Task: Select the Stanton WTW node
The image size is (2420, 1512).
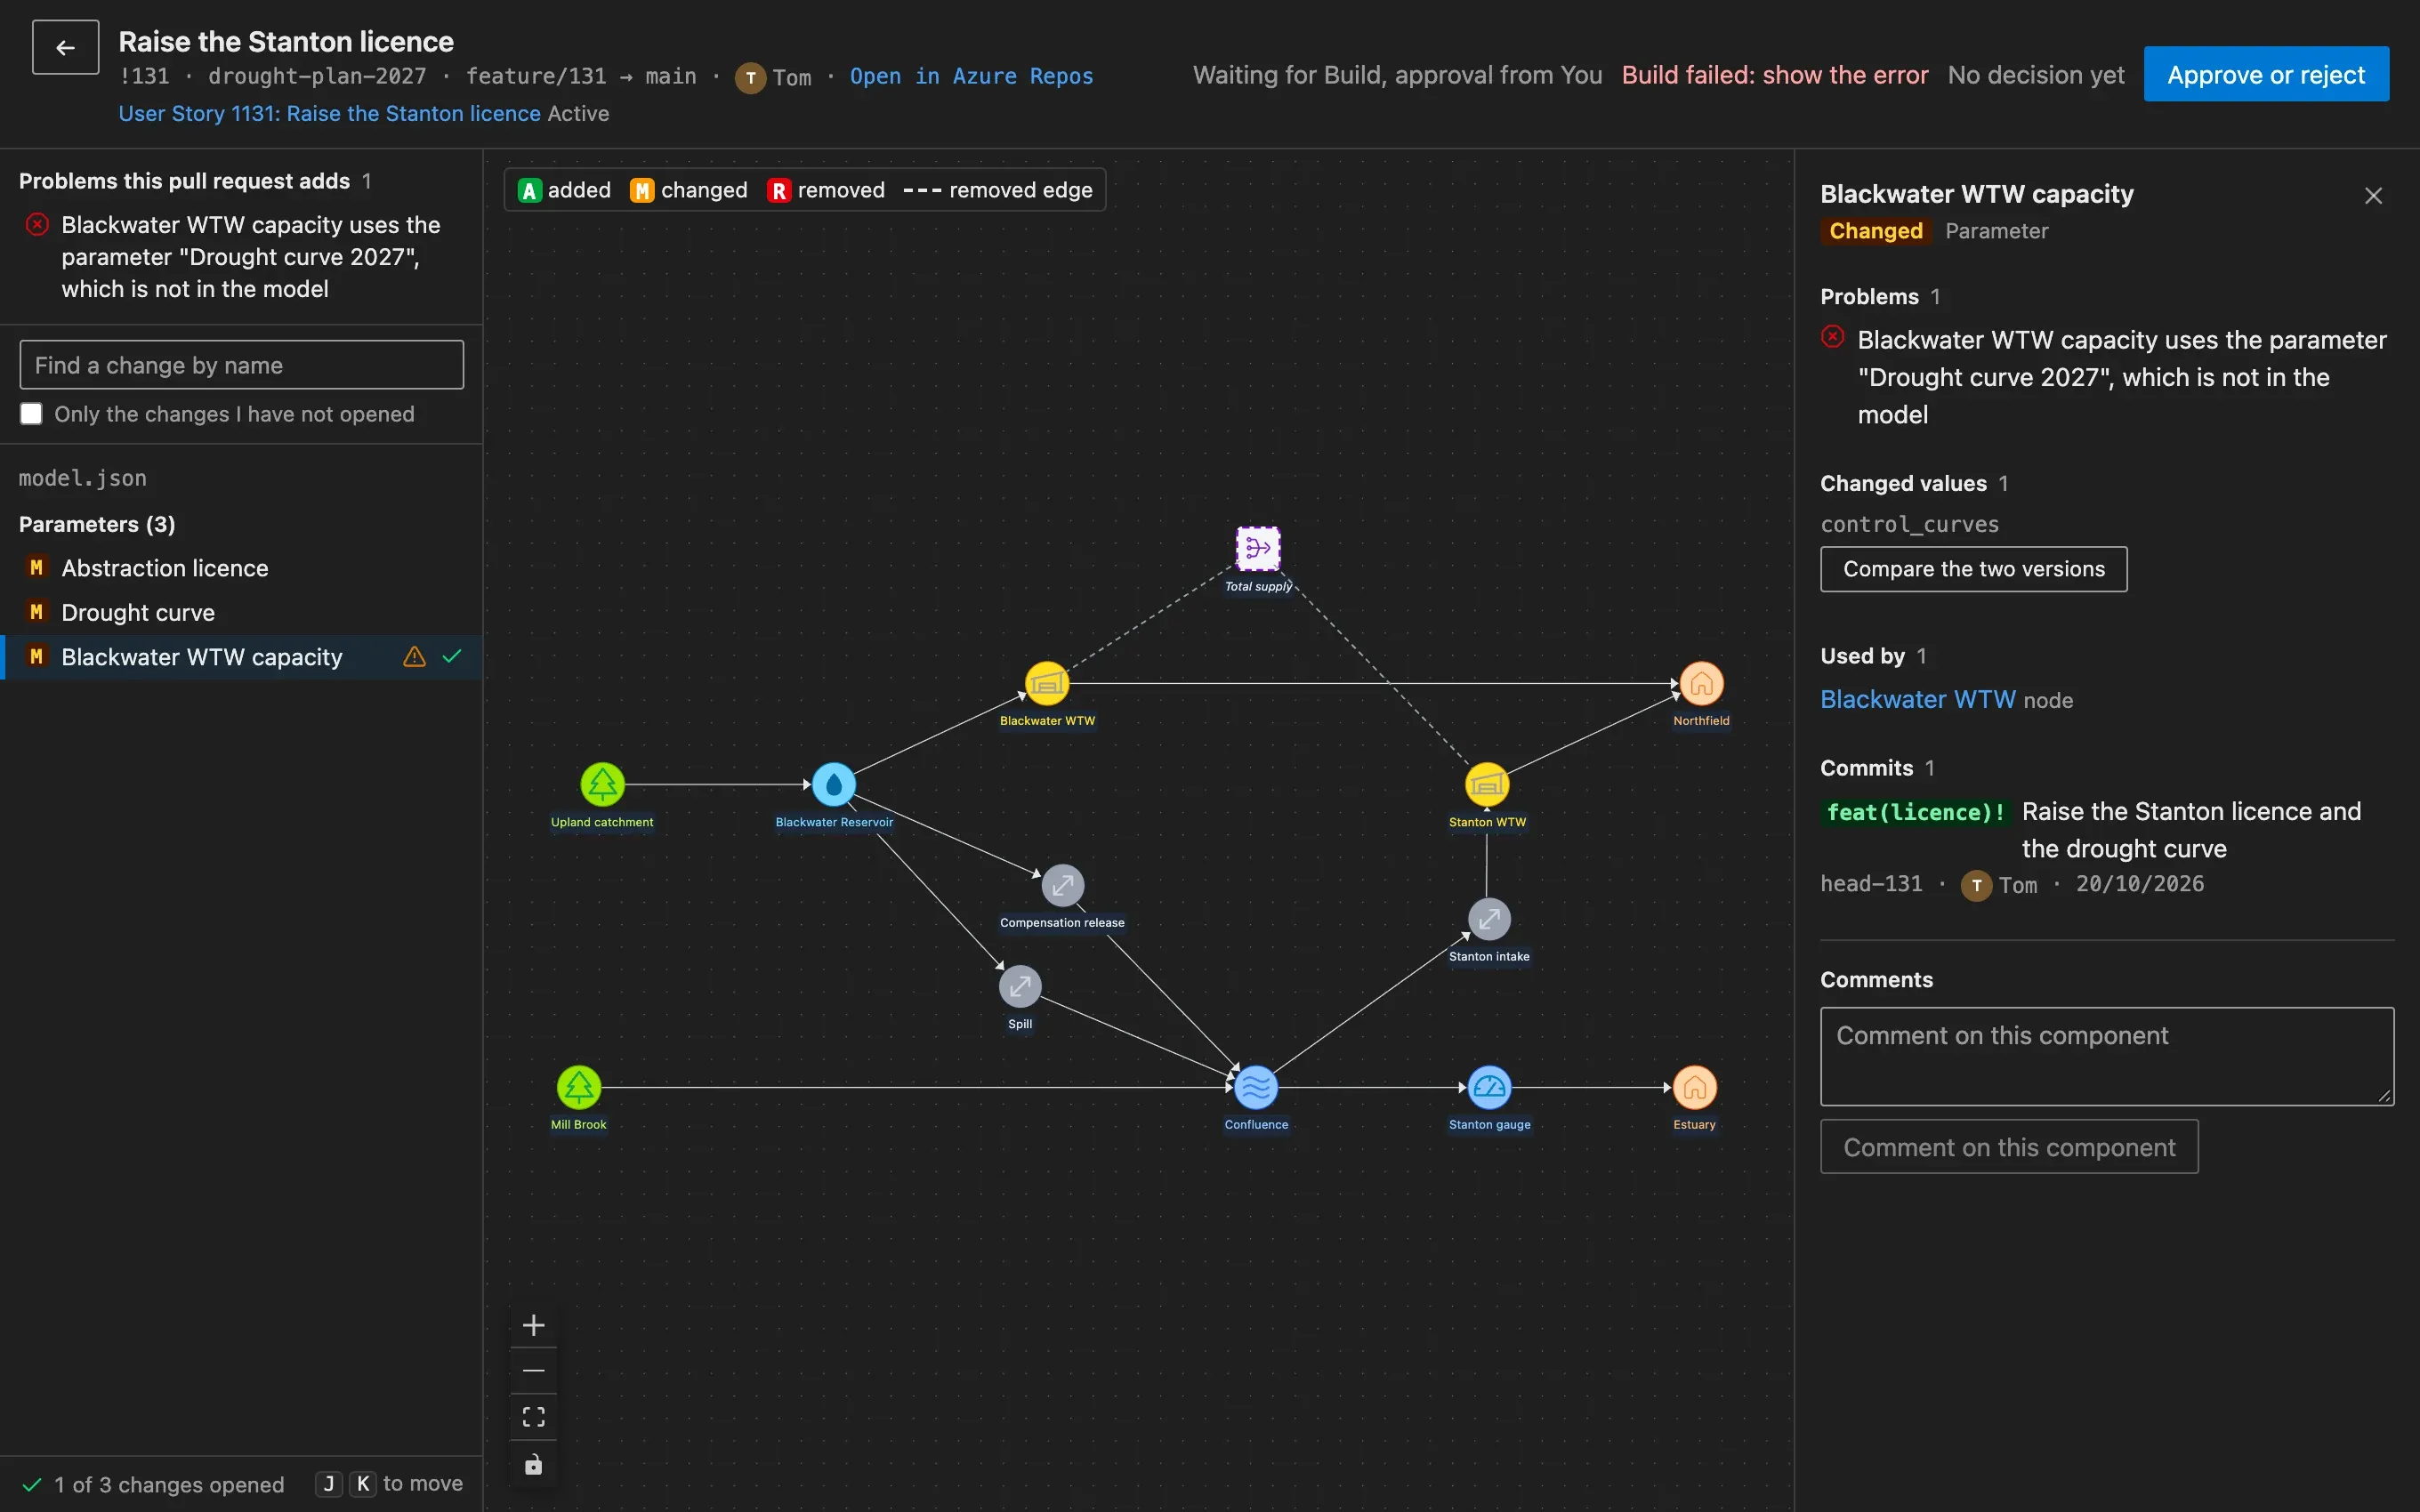Action: tap(1487, 785)
